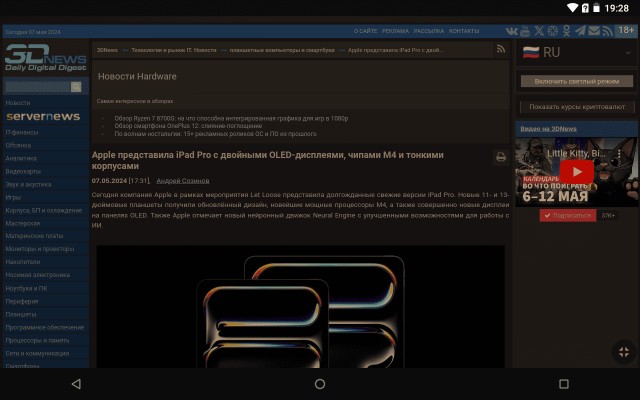
Task: Open Мастерская sidebar section
Action: click(22, 224)
